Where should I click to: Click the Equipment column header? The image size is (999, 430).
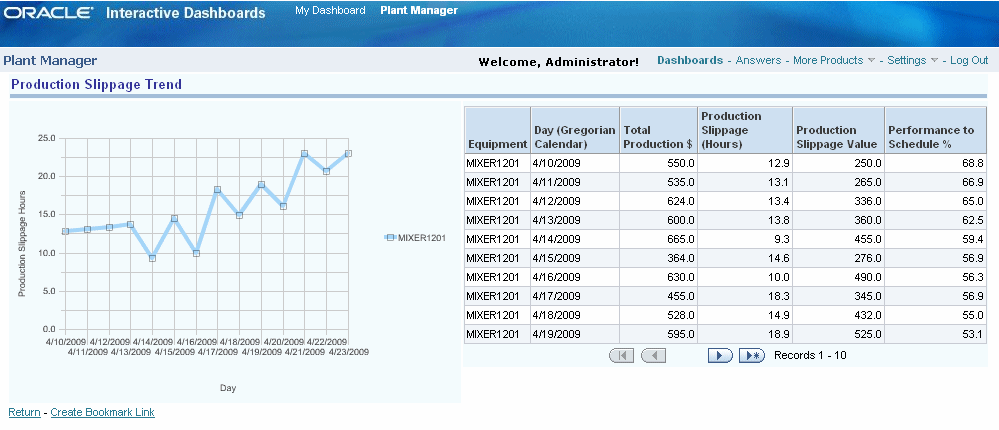tap(497, 130)
